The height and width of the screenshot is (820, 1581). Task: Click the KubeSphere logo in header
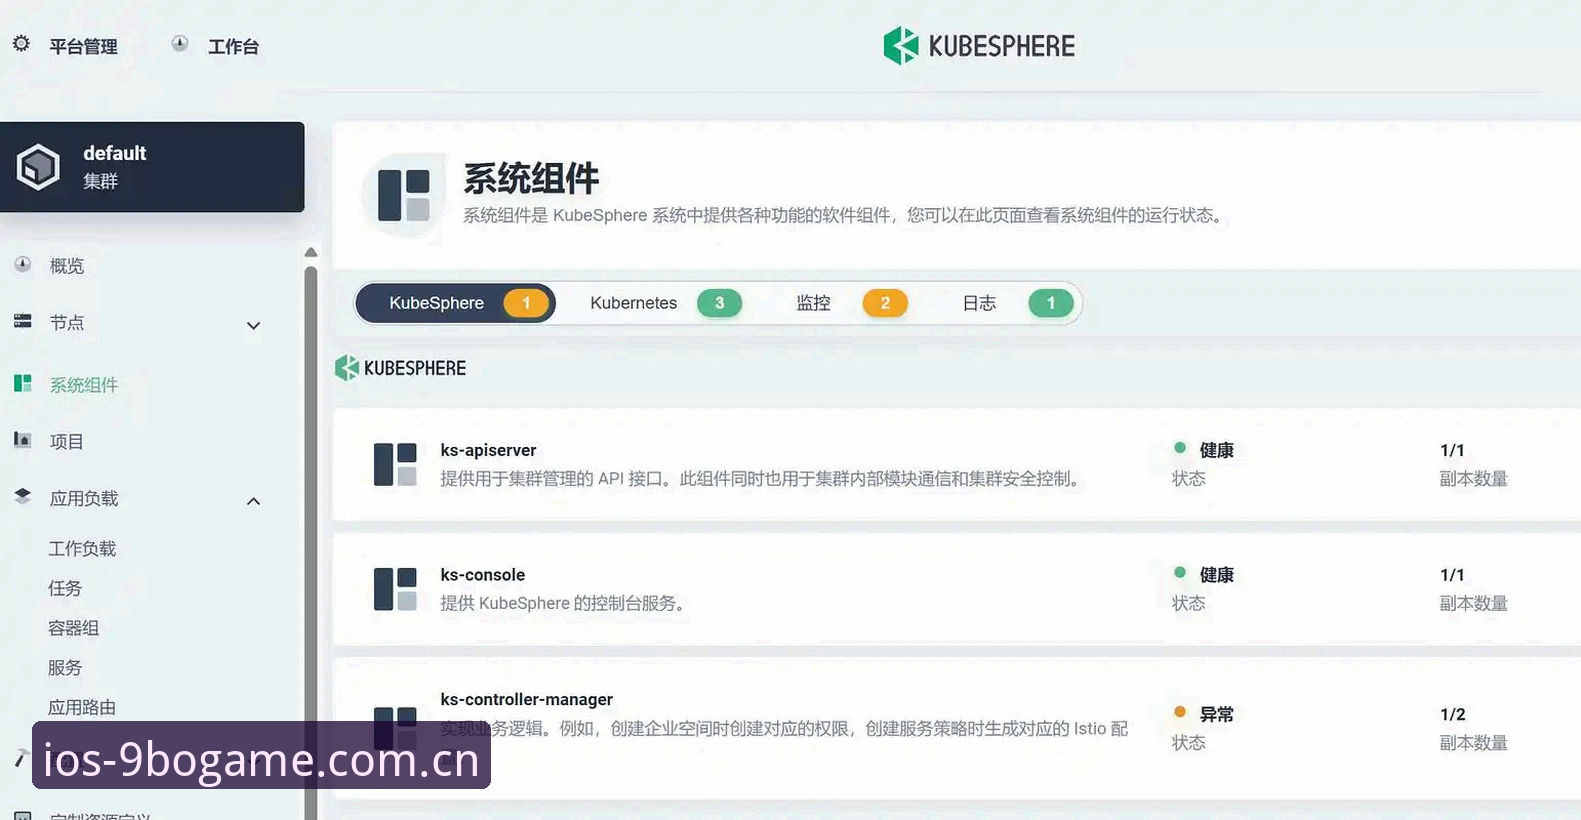pos(979,46)
